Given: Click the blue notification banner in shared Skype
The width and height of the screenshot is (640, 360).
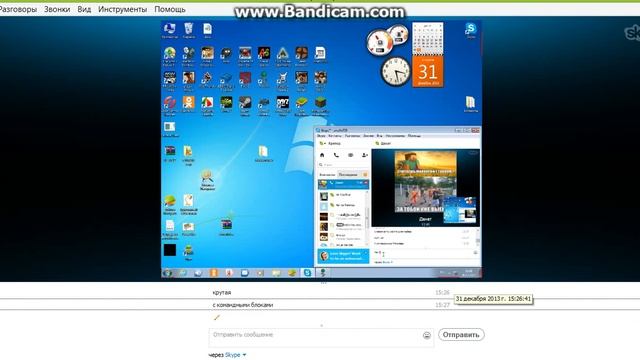Looking at the screenshot, I should click(343, 256).
